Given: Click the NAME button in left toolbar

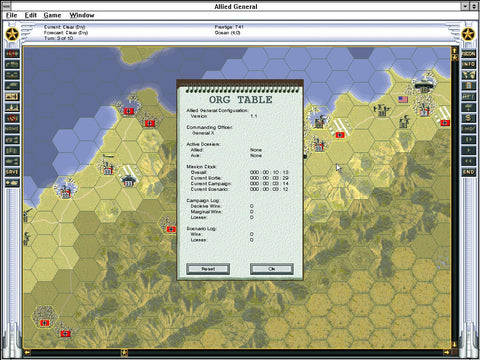Looking at the screenshot, I should point(12,129).
